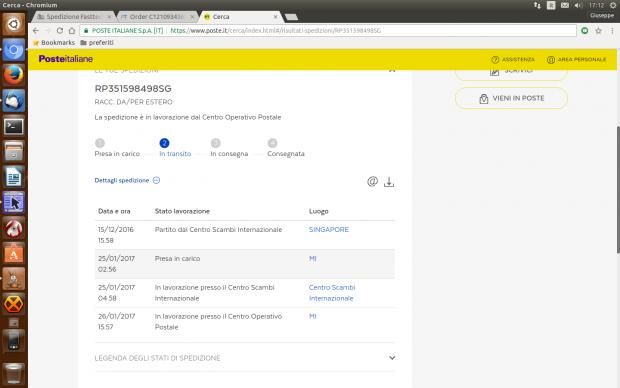Open Ubuntu Dash search launcher
The width and height of the screenshot is (620, 388).
pos(13,25)
